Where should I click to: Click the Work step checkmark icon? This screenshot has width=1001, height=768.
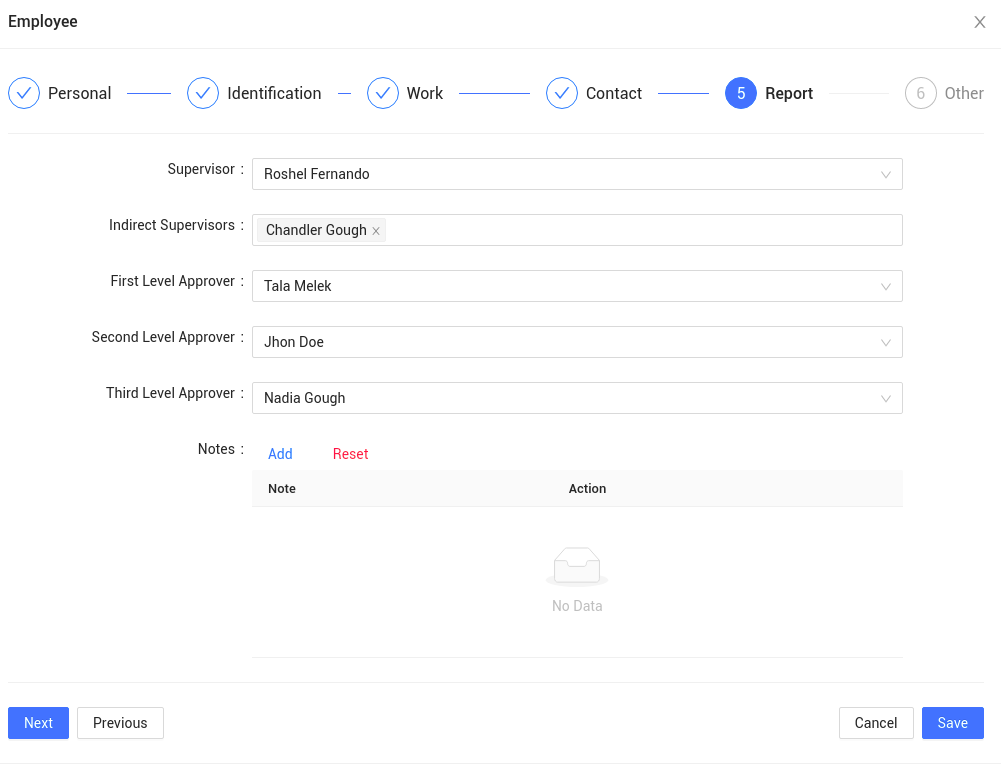tap(383, 93)
